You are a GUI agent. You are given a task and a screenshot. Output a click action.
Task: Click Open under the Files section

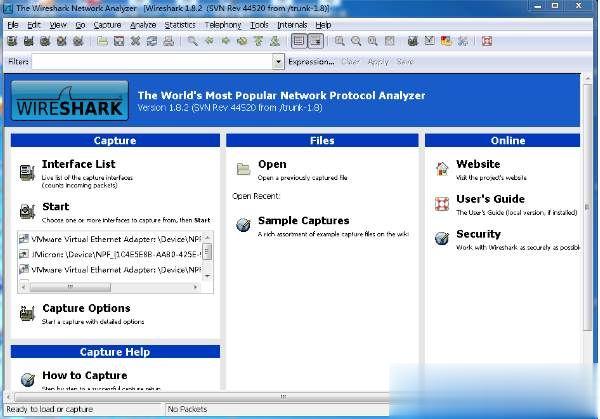point(272,164)
